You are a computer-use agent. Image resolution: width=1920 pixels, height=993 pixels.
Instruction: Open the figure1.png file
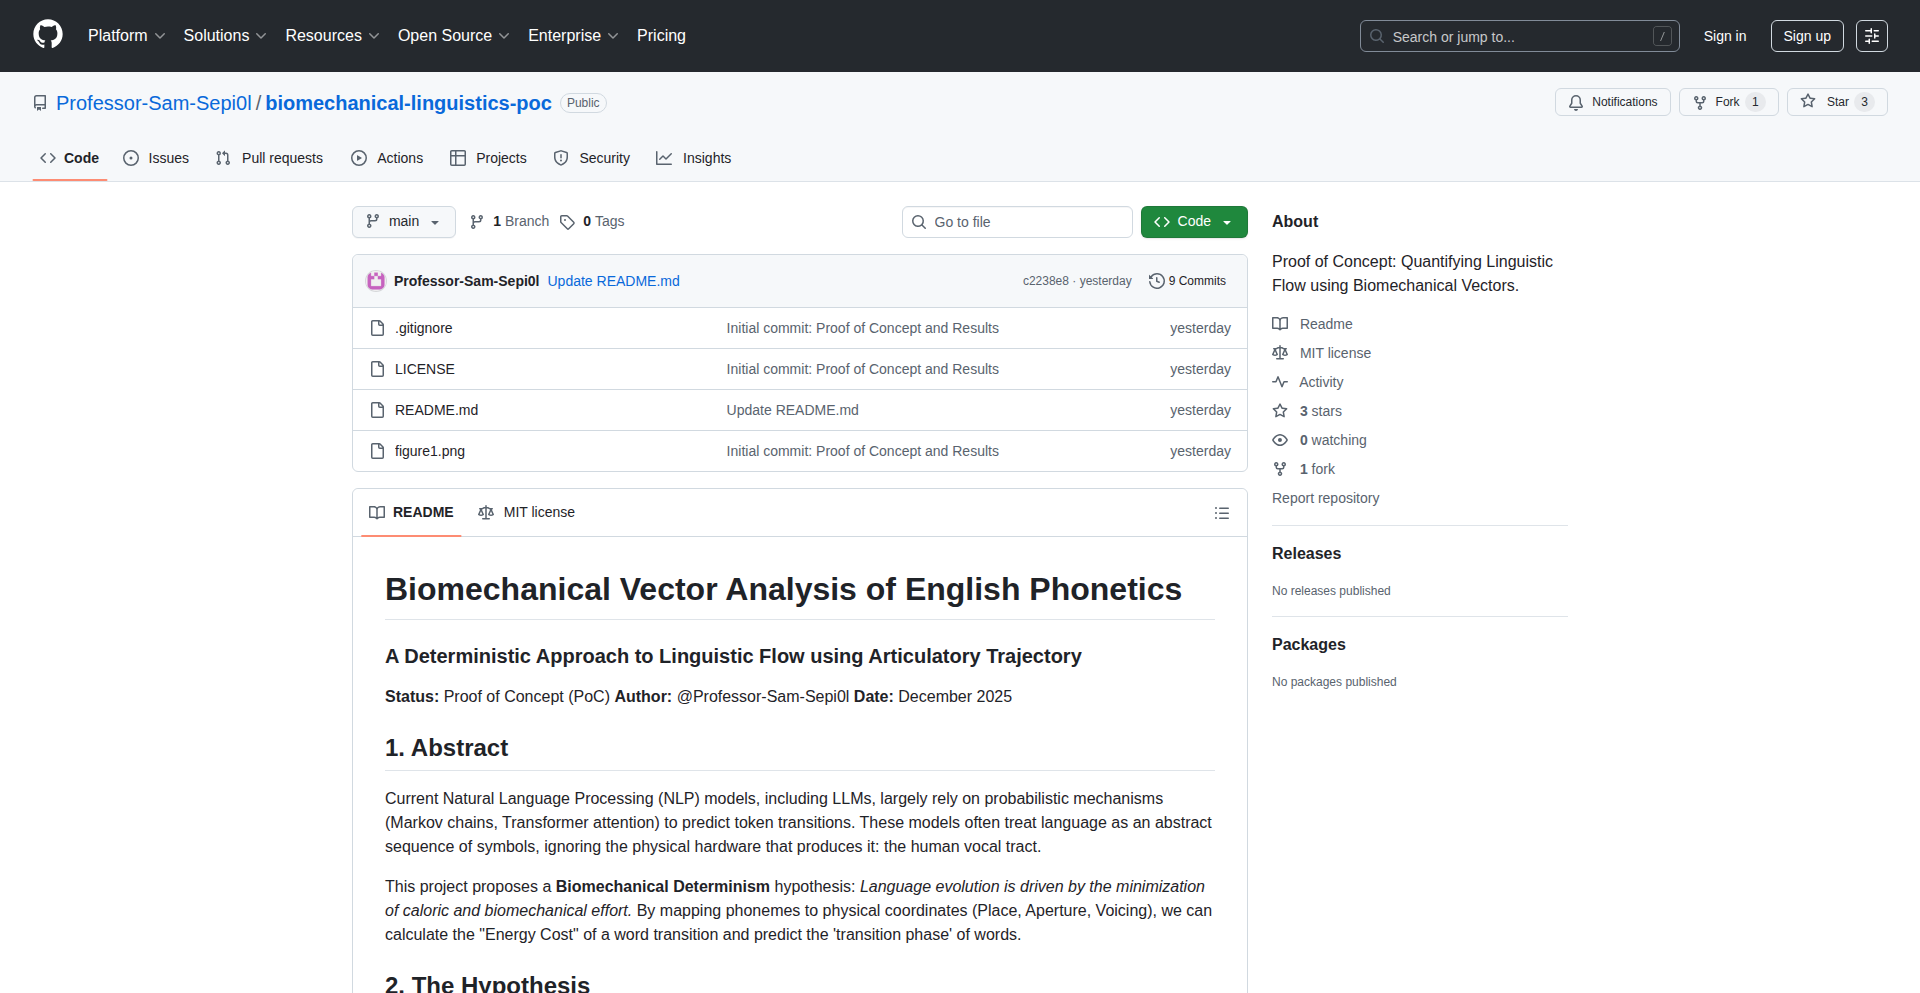coord(430,451)
